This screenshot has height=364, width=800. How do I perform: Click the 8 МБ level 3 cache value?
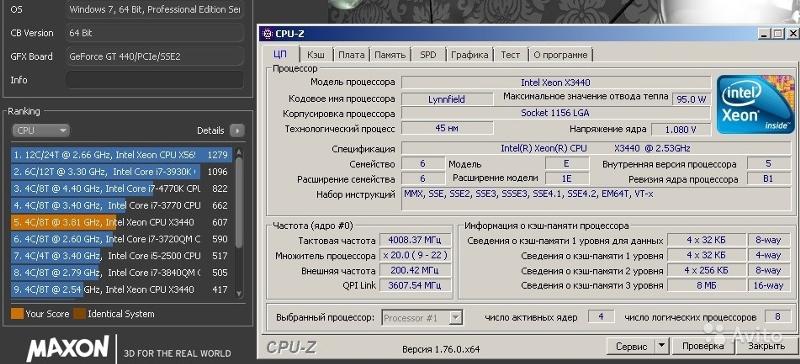pos(706,285)
